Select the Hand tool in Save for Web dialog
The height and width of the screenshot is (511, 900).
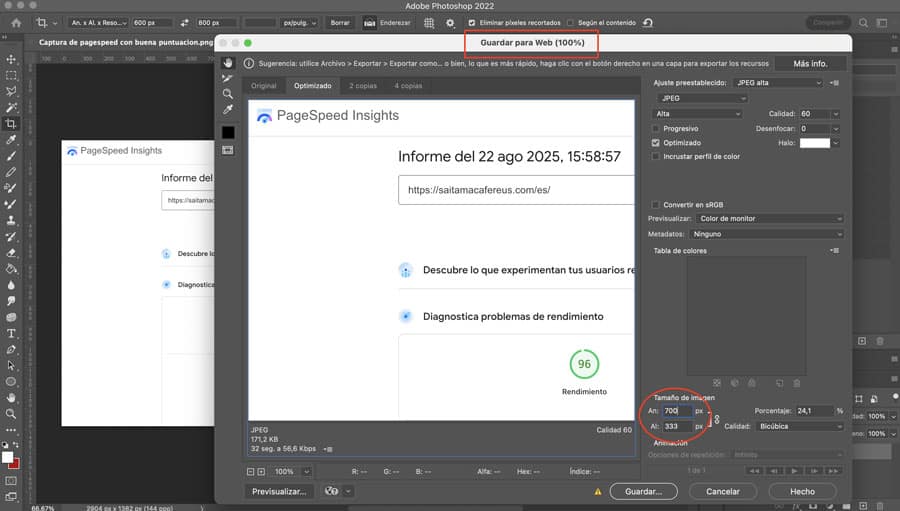pos(228,63)
